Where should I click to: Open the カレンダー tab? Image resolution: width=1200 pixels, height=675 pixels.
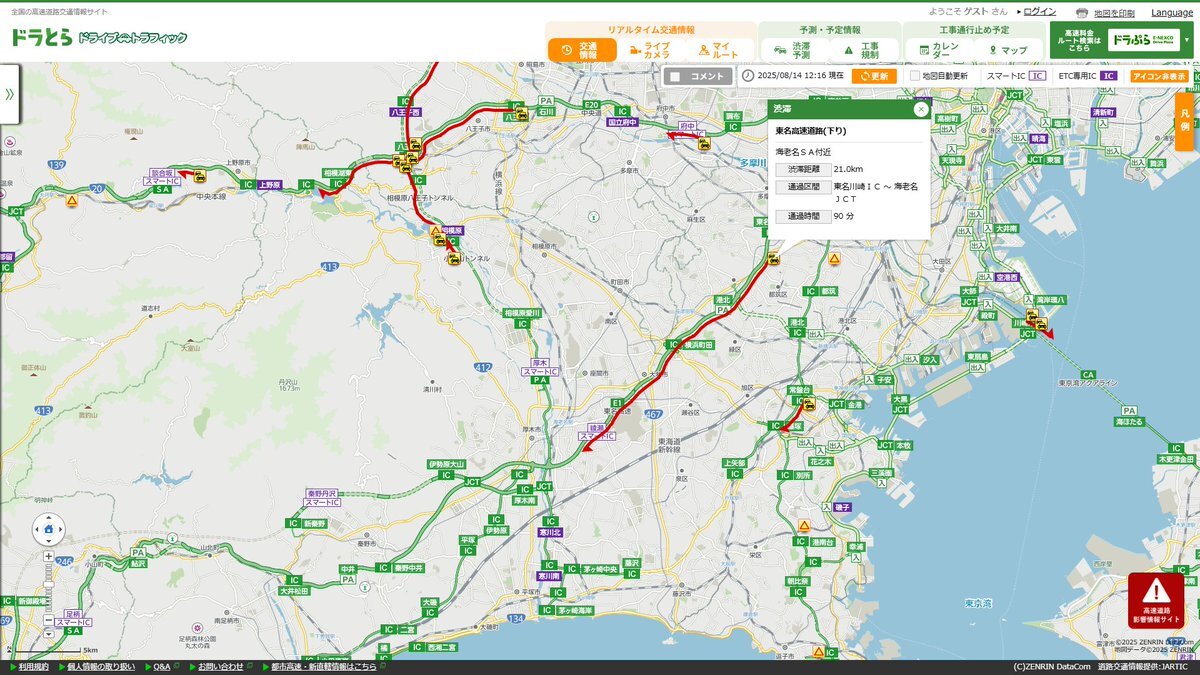tap(938, 50)
